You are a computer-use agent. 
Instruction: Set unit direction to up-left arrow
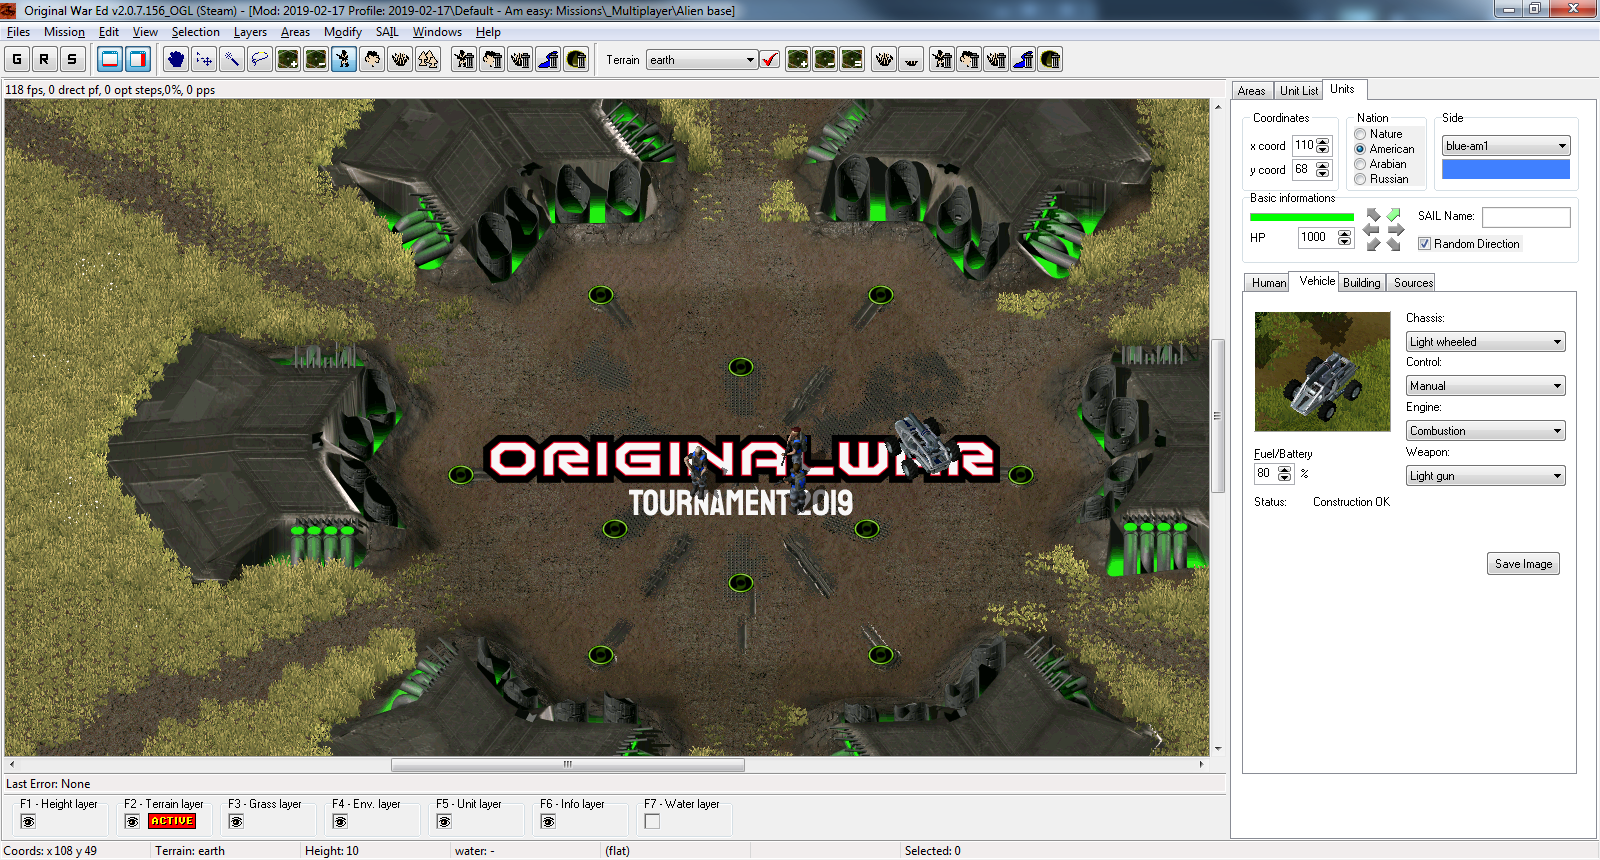pos(1374,215)
